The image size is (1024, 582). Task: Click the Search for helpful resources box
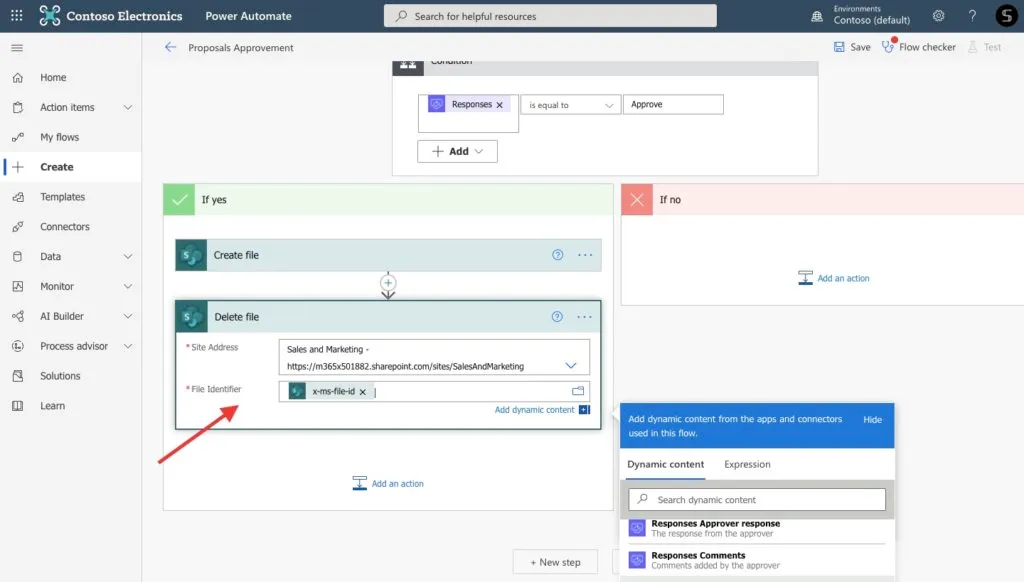click(x=550, y=16)
